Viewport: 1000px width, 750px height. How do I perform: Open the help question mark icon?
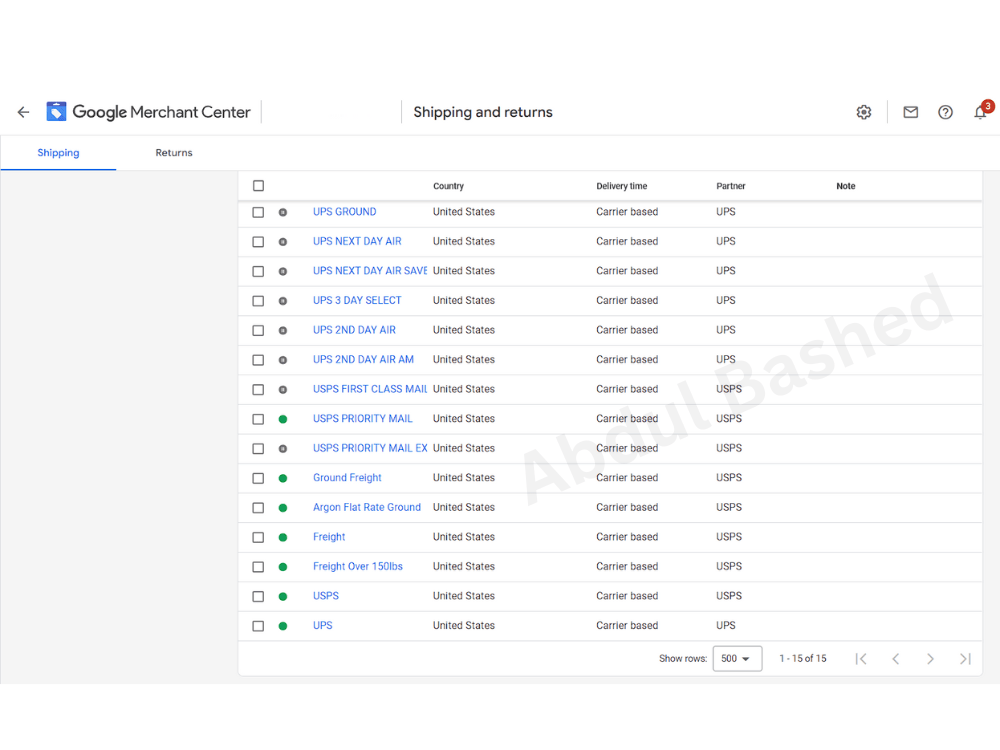[945, 112]
